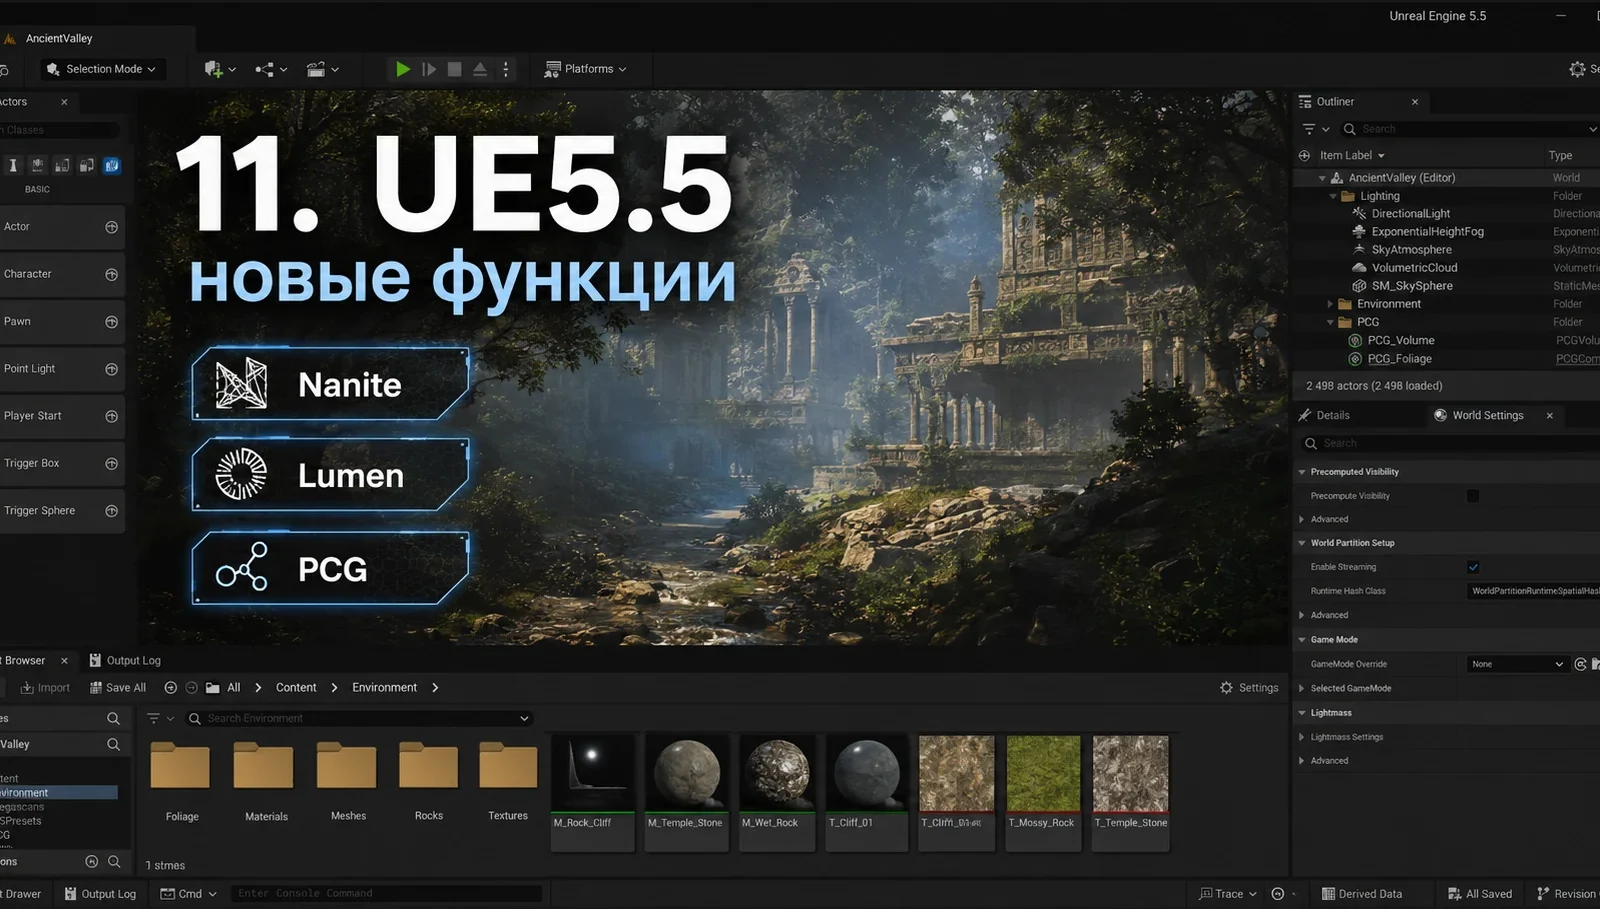Expand the Selected GameMode section
Screen dimensions: 1600x909
point(1302,689)
